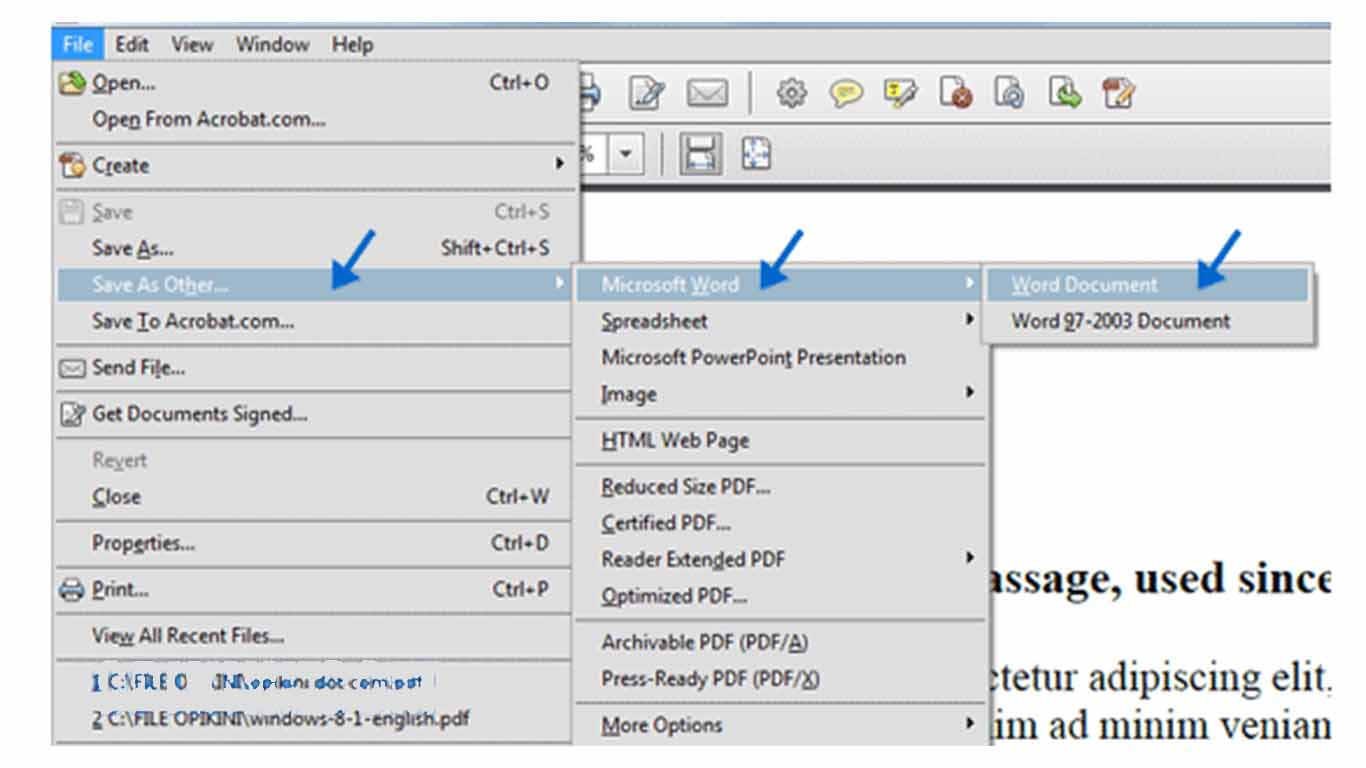
Task: Select the yellow highlight text tool icon
Action: click(x=898, y=93)
